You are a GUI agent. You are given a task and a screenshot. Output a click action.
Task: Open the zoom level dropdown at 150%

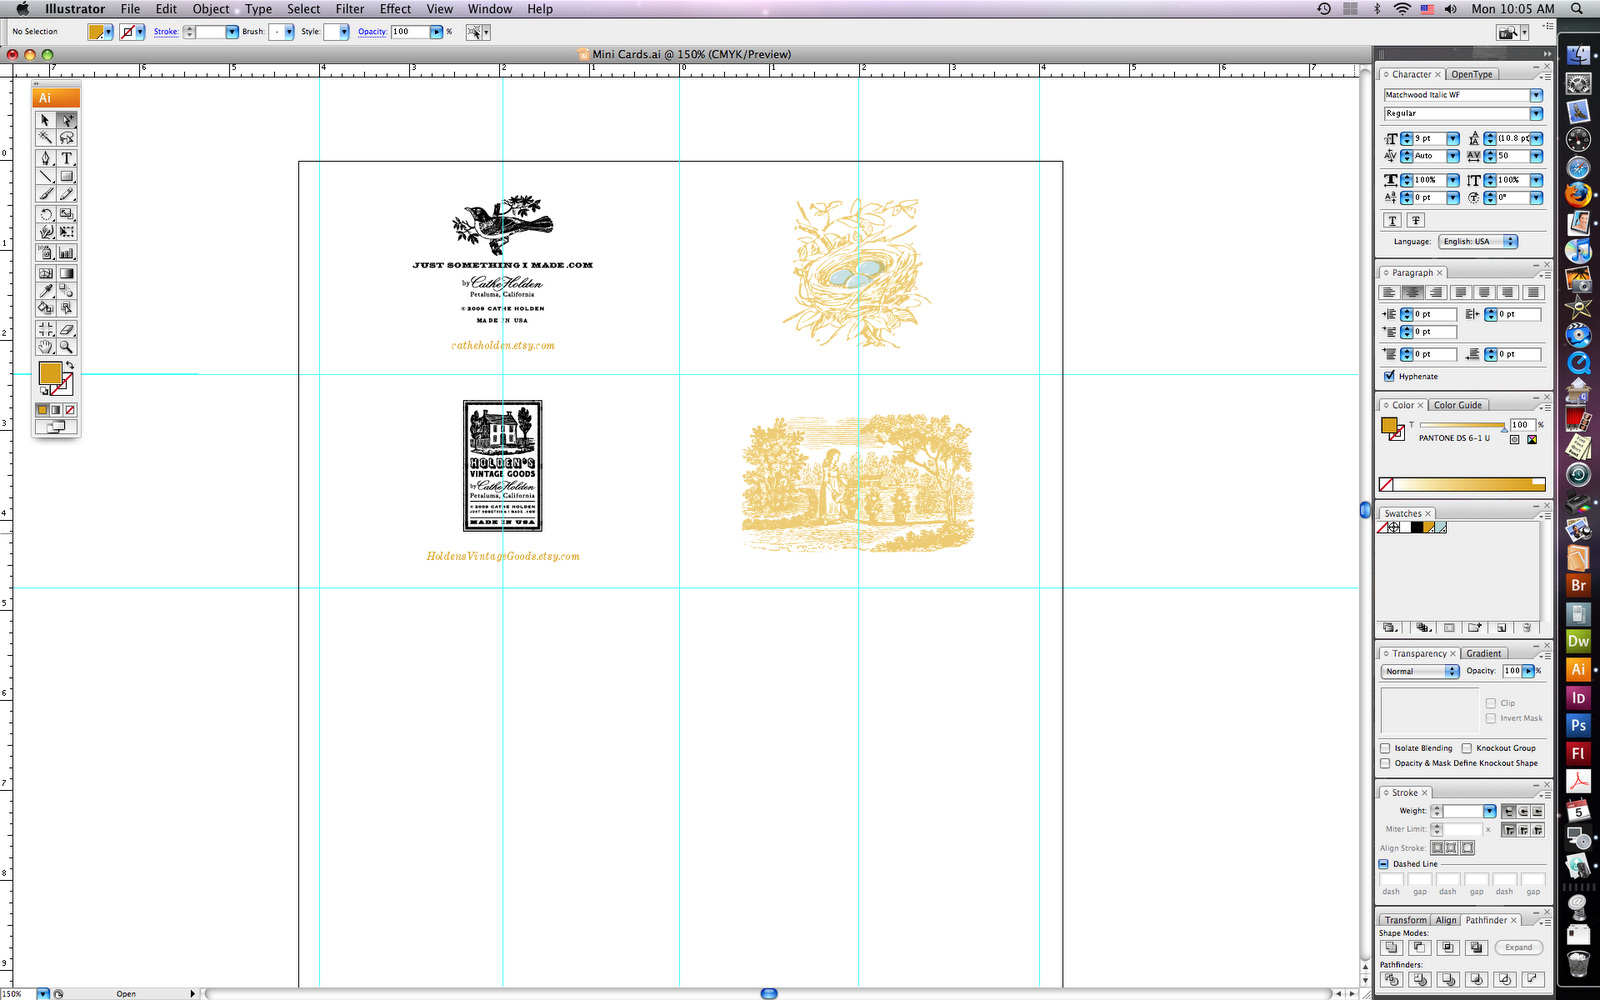[x=43, y=994]
